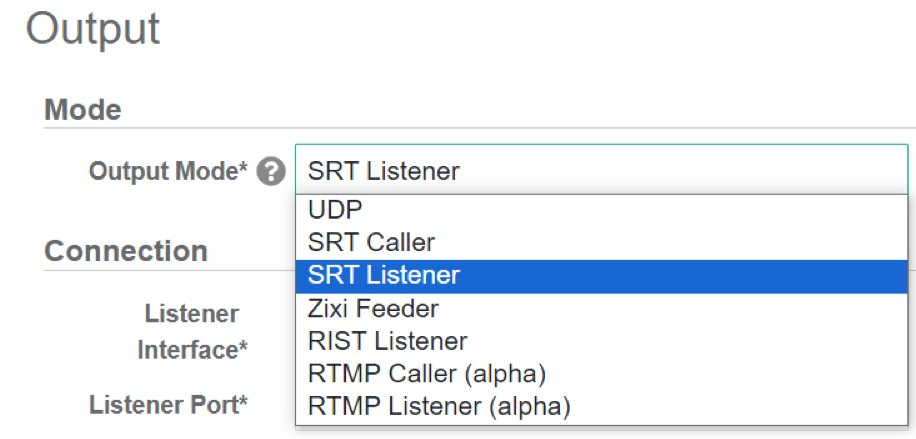Viewport: 916px width, 439px height.
Task: Click the Output page heading
Action: 93,29
